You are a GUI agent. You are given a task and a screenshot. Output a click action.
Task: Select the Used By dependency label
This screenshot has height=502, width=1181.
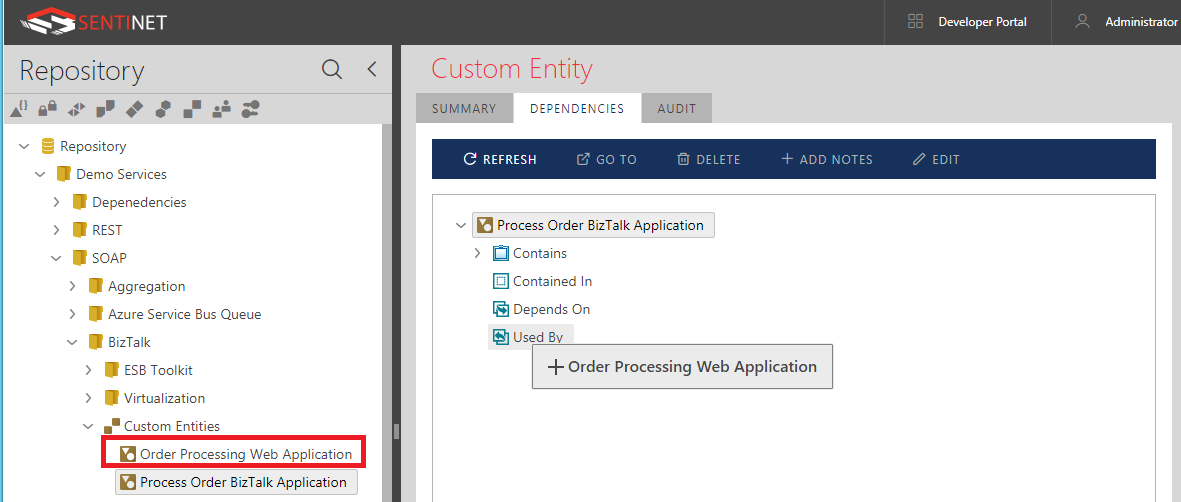coord(538,337)
